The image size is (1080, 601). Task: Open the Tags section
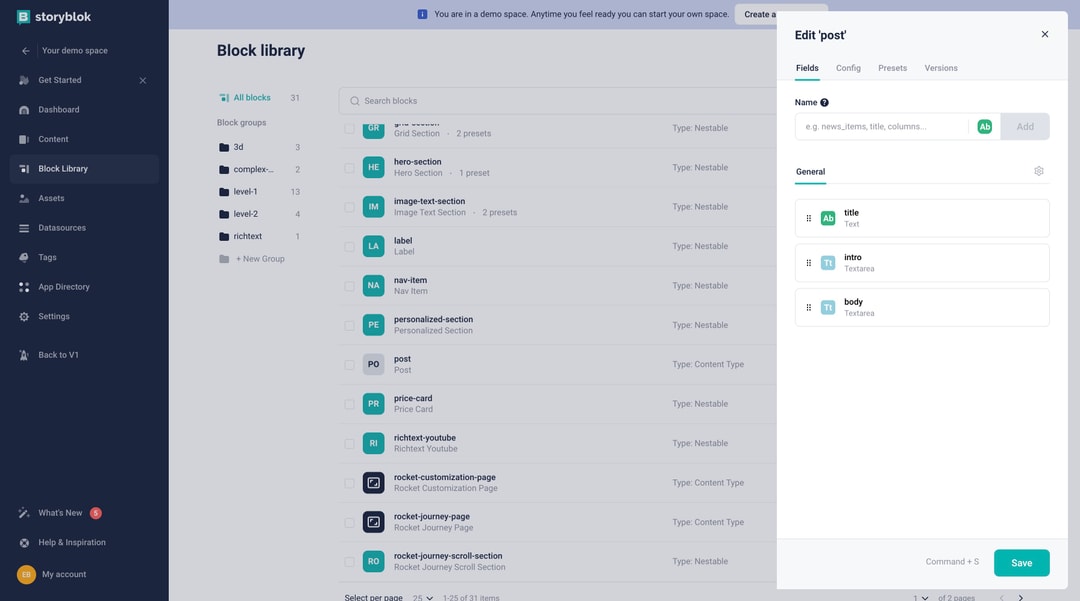click(47, 257)
